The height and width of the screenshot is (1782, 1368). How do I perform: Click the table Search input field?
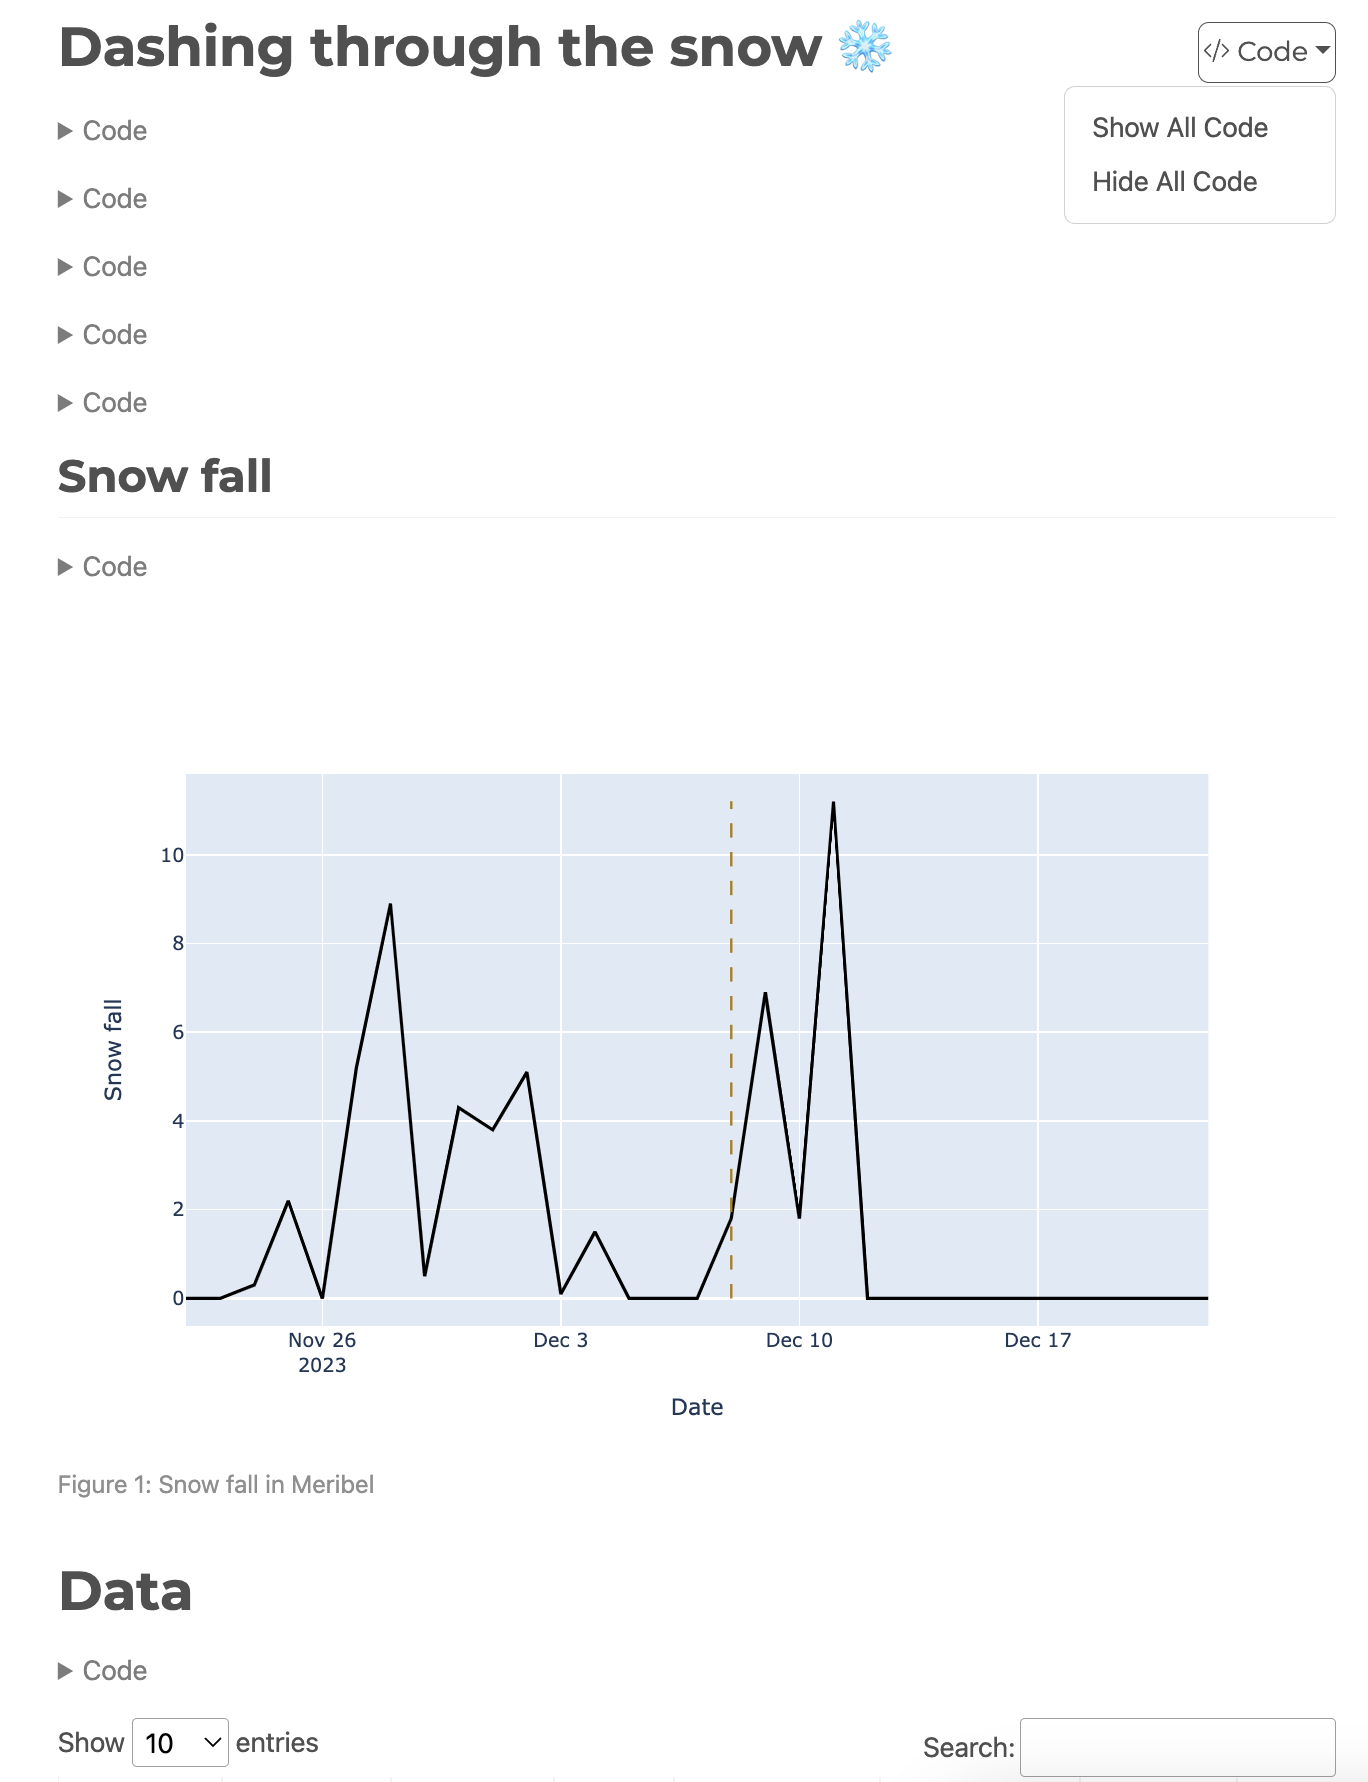(x=1177, y=1747)
